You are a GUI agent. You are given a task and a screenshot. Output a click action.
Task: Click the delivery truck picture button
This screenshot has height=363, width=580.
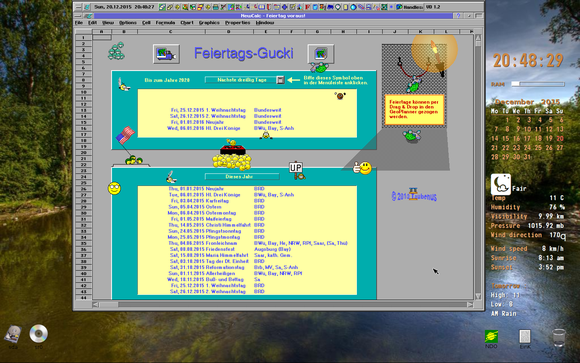166,54
